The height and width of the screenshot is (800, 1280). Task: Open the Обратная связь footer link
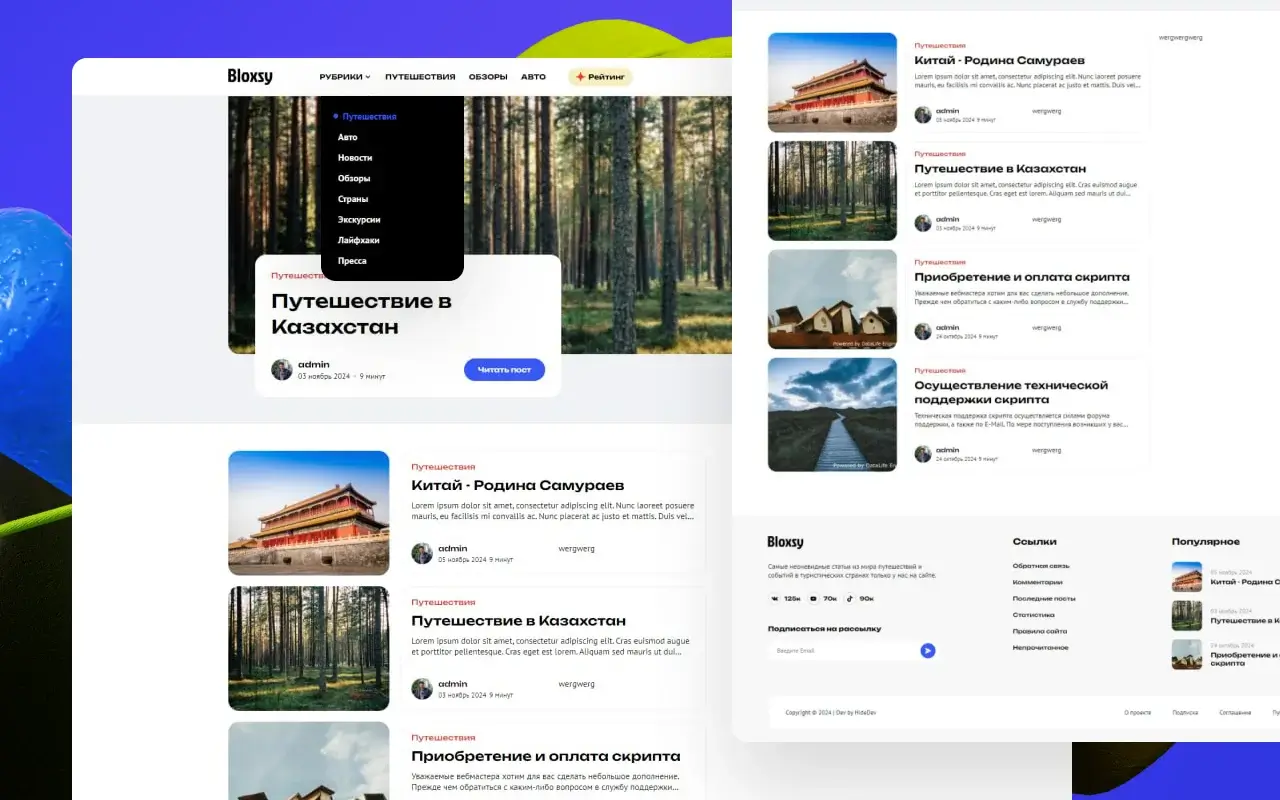tap(1040, 566)
